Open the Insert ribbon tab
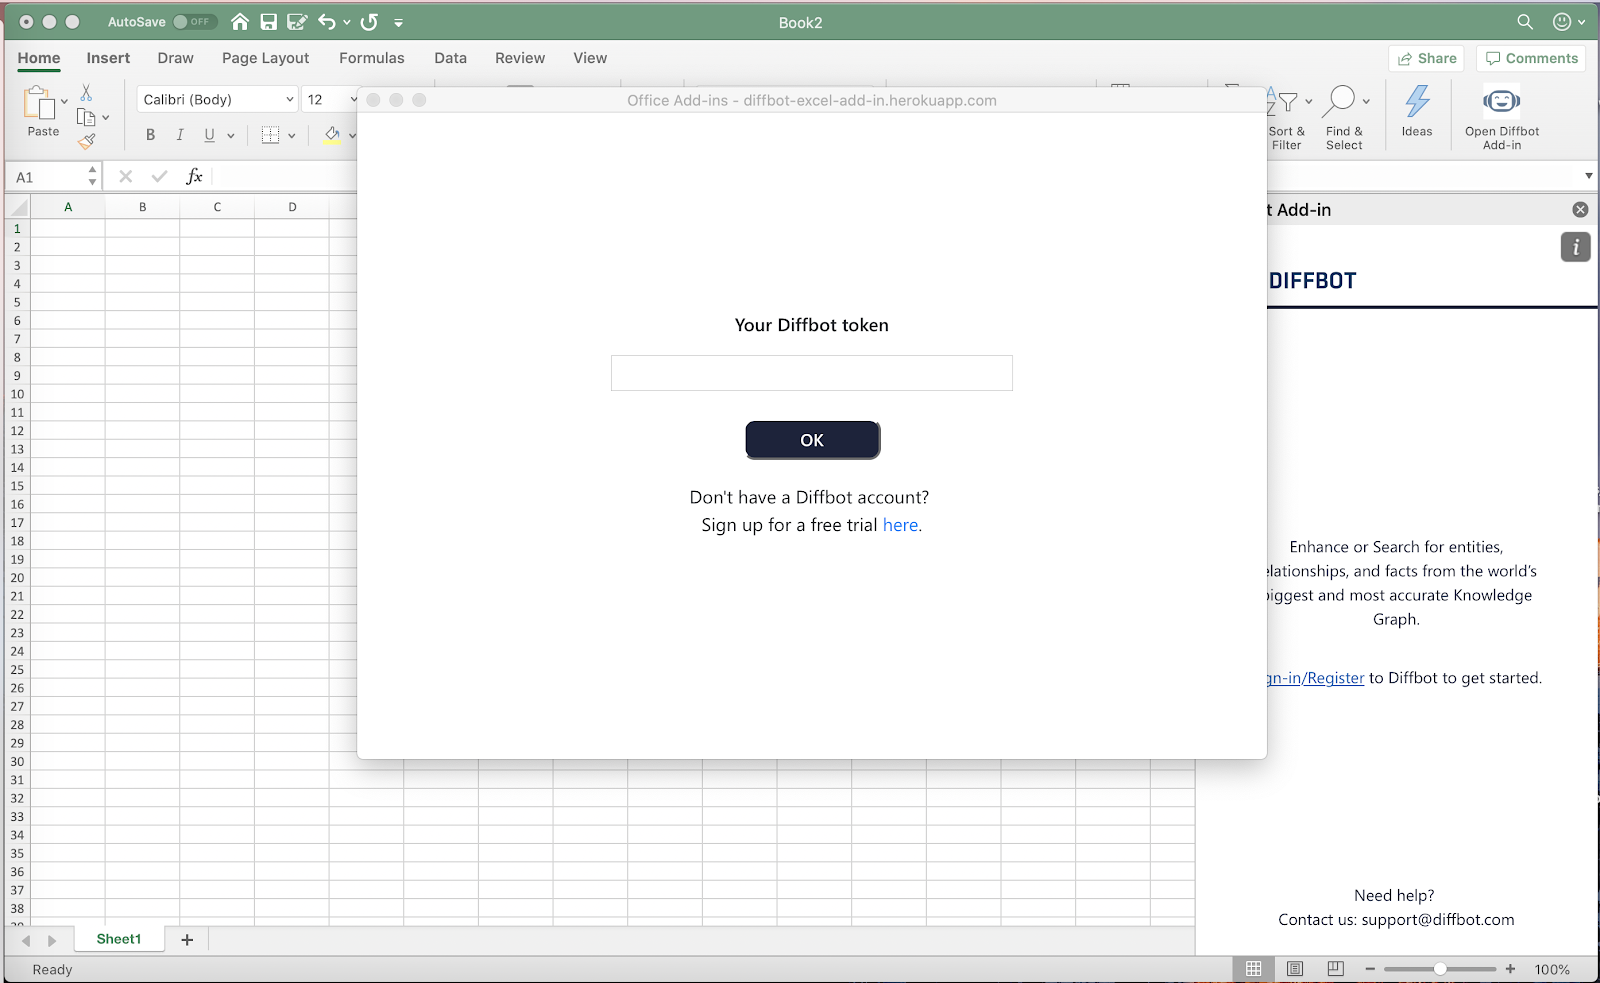This screenshot has width=1600, height=983. (108, 58)
